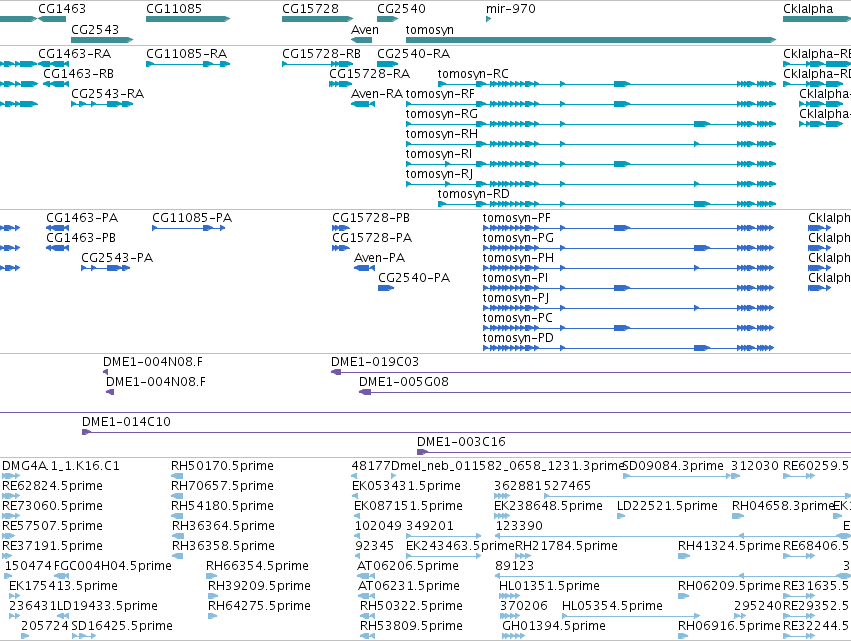Click the CG1463 gene label
Screen dimensions: 851x641
coord(61,9)
